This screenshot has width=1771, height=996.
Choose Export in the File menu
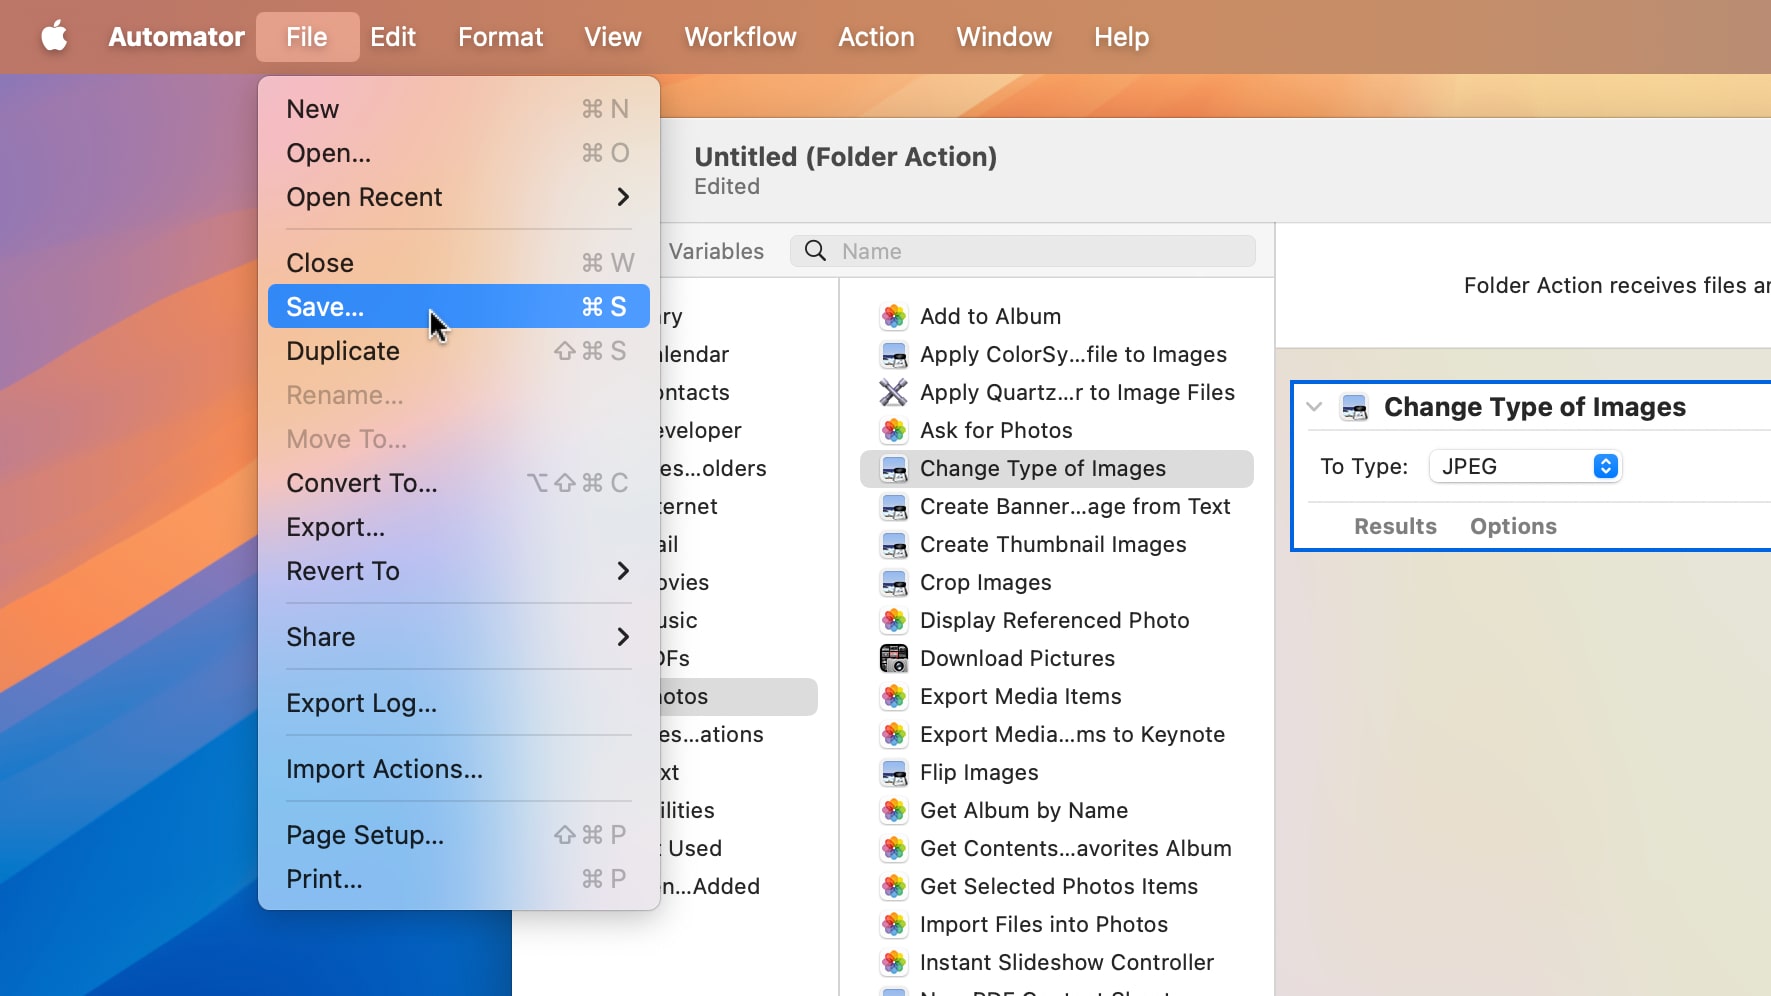[458, 527]
